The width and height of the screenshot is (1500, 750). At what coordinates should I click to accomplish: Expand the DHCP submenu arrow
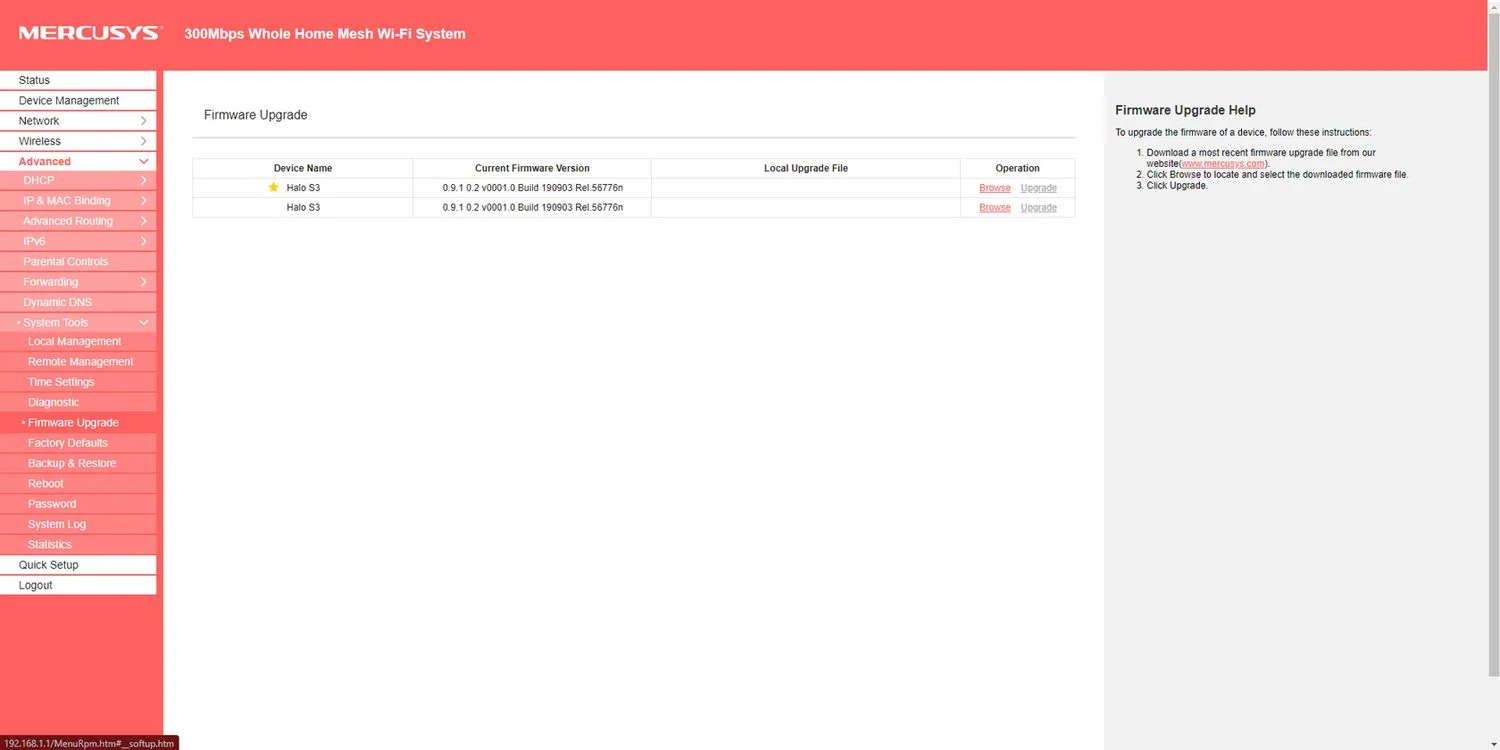pos(143,181)
